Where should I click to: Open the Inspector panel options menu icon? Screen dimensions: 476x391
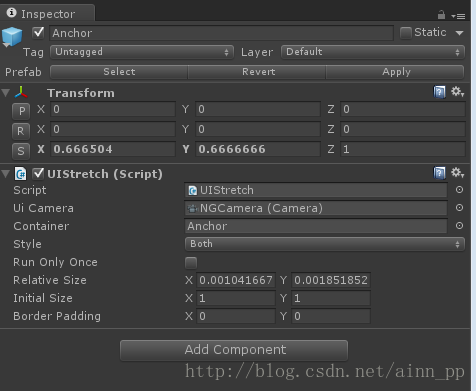[458, 16]
